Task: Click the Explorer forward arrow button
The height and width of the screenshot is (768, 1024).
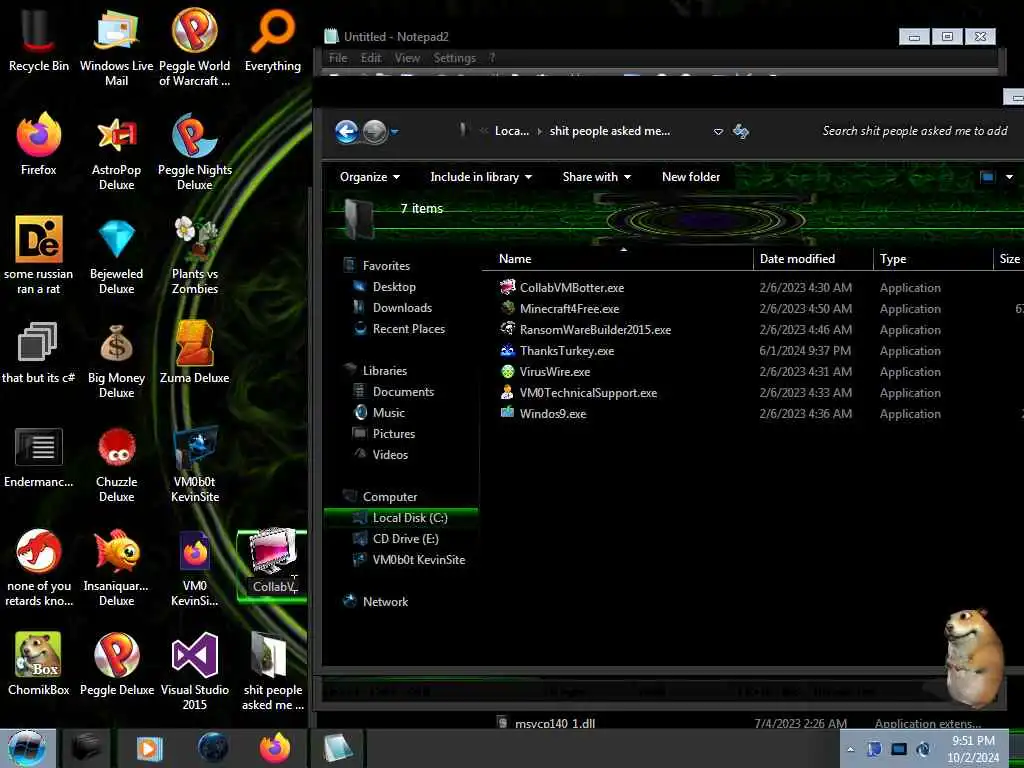Action: pos(374,131)
